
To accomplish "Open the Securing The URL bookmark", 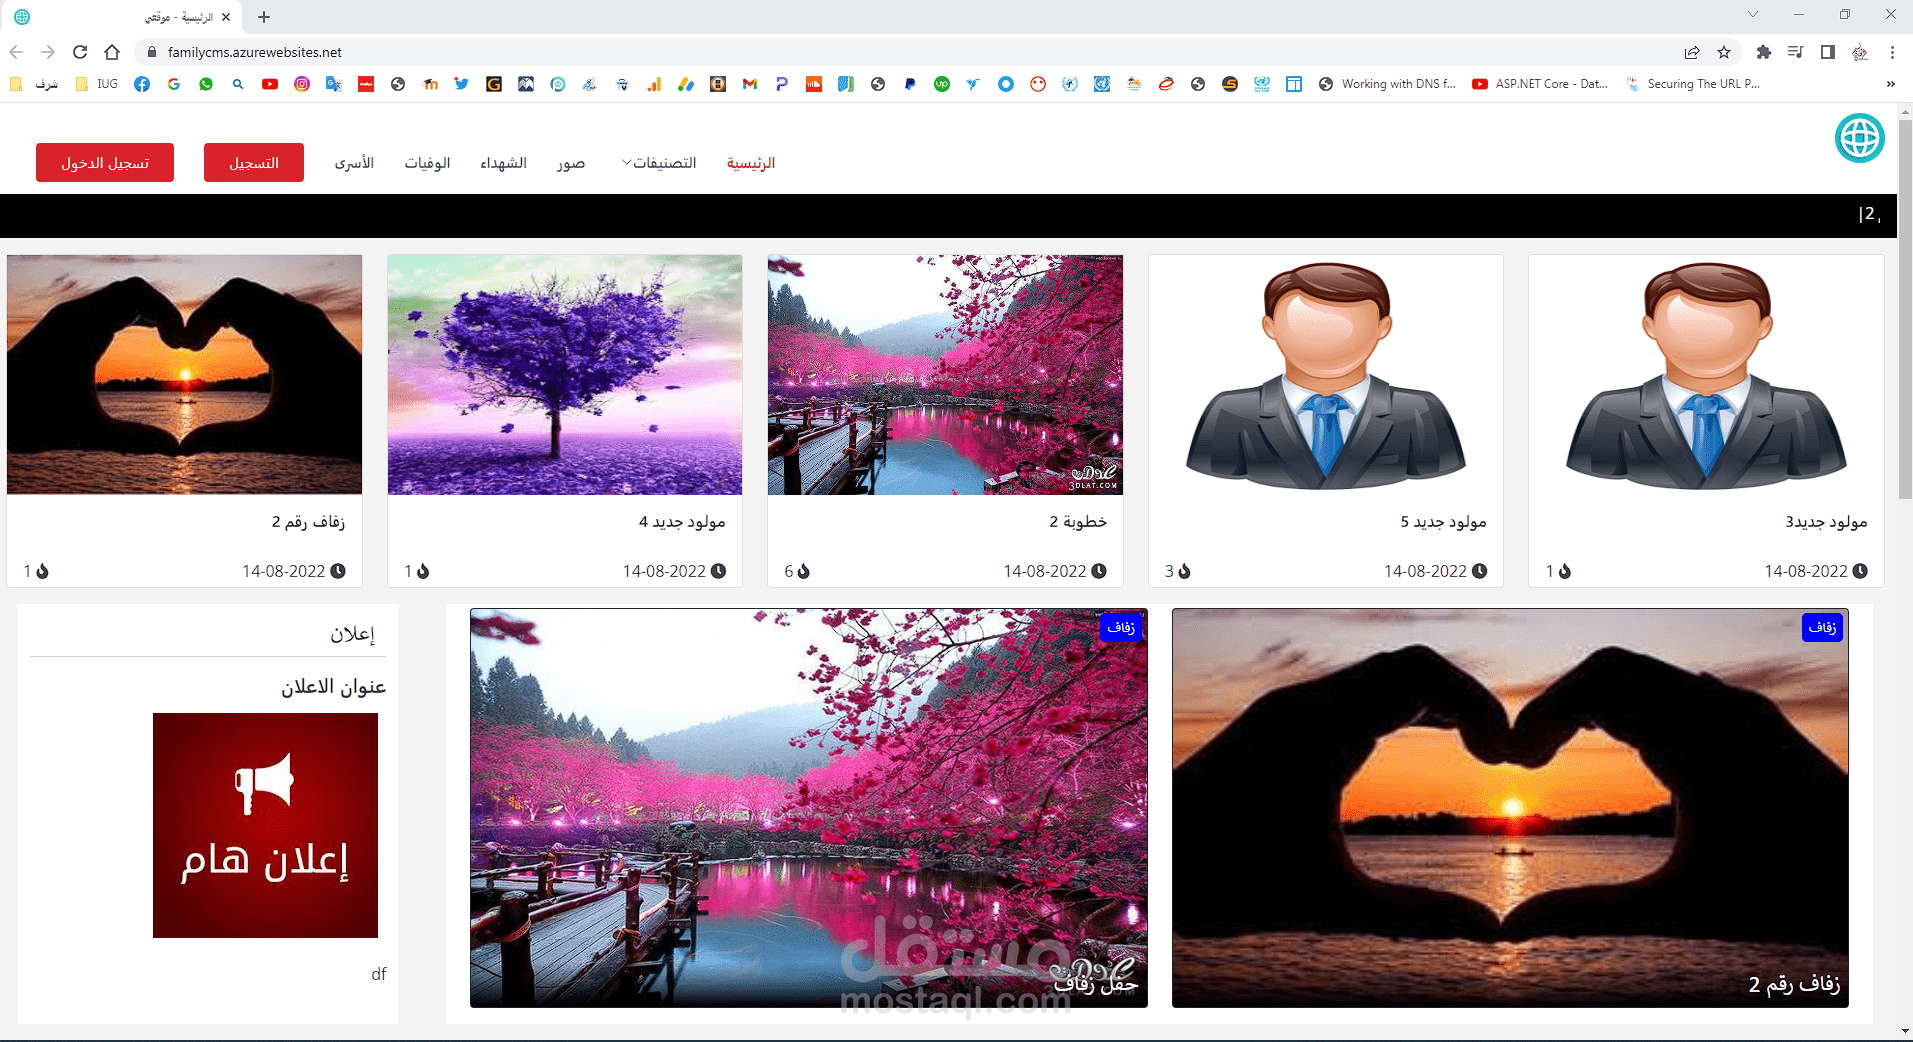I will [1692, 84].
